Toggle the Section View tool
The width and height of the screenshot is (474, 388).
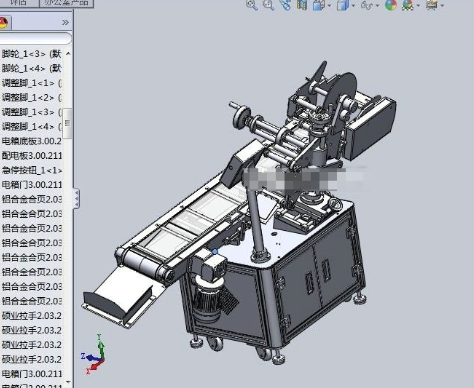click(302, 5)
